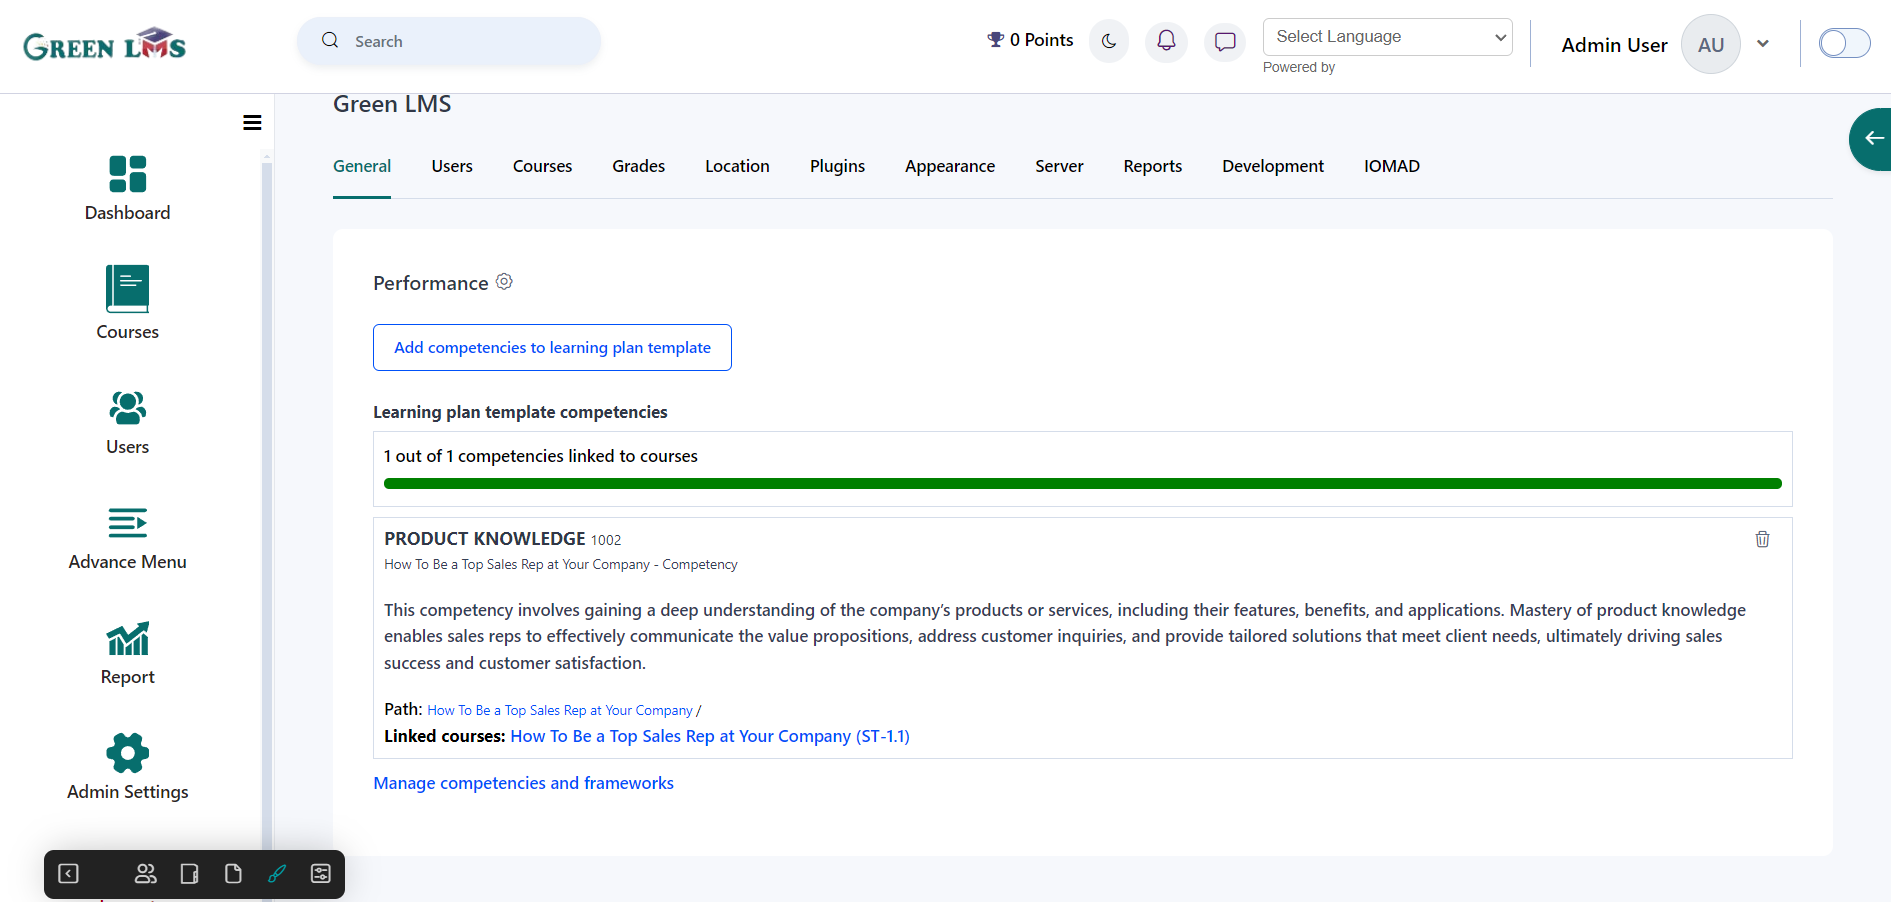Open Users from the sidebar
Viewport: 1891px width, 902px height.
(x=128, y=423)
